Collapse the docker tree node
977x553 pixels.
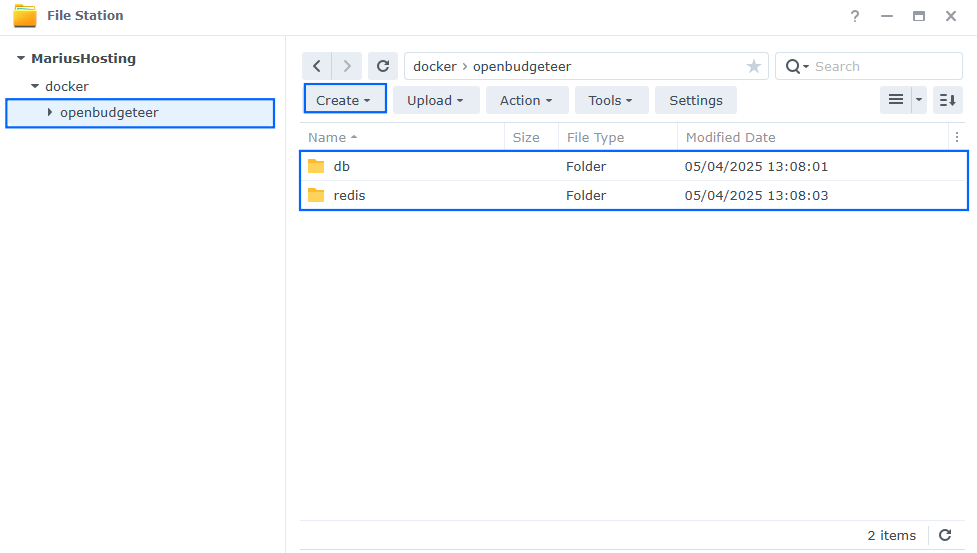(35, 86)
